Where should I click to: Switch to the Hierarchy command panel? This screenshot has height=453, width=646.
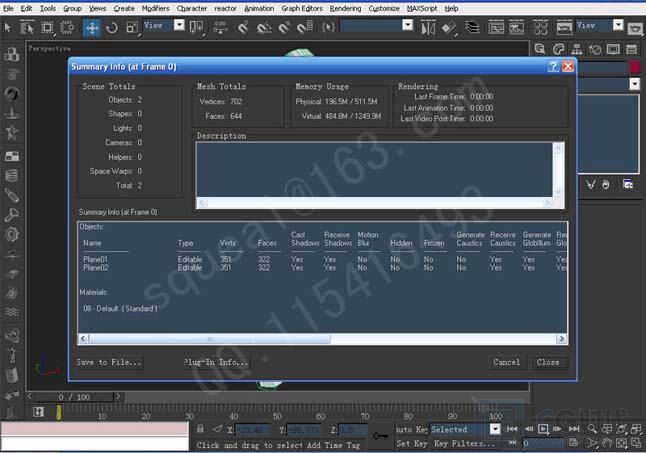tap(577, 49)
